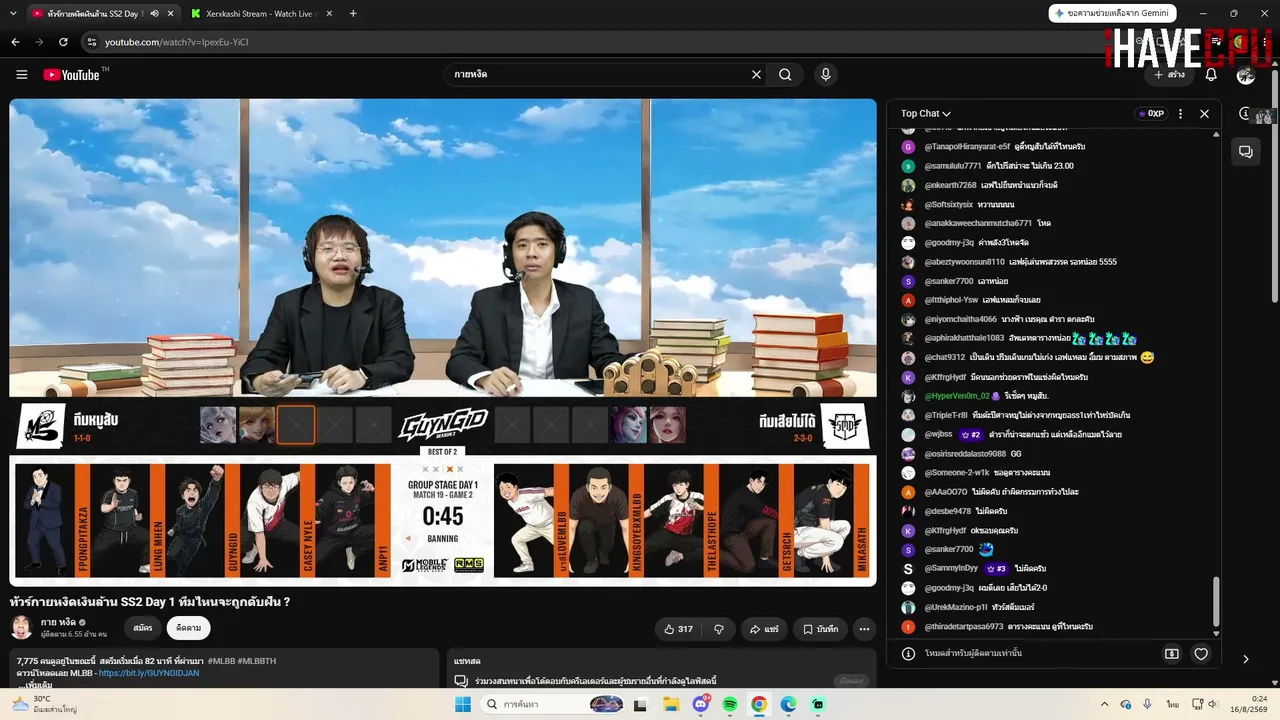Go to the YouTube home logo

pyautogui.click(x=72, y=75)
